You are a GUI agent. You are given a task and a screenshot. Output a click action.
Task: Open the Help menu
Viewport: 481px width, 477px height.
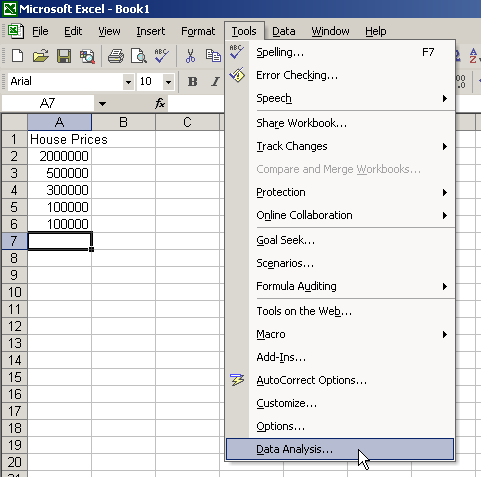376,31
